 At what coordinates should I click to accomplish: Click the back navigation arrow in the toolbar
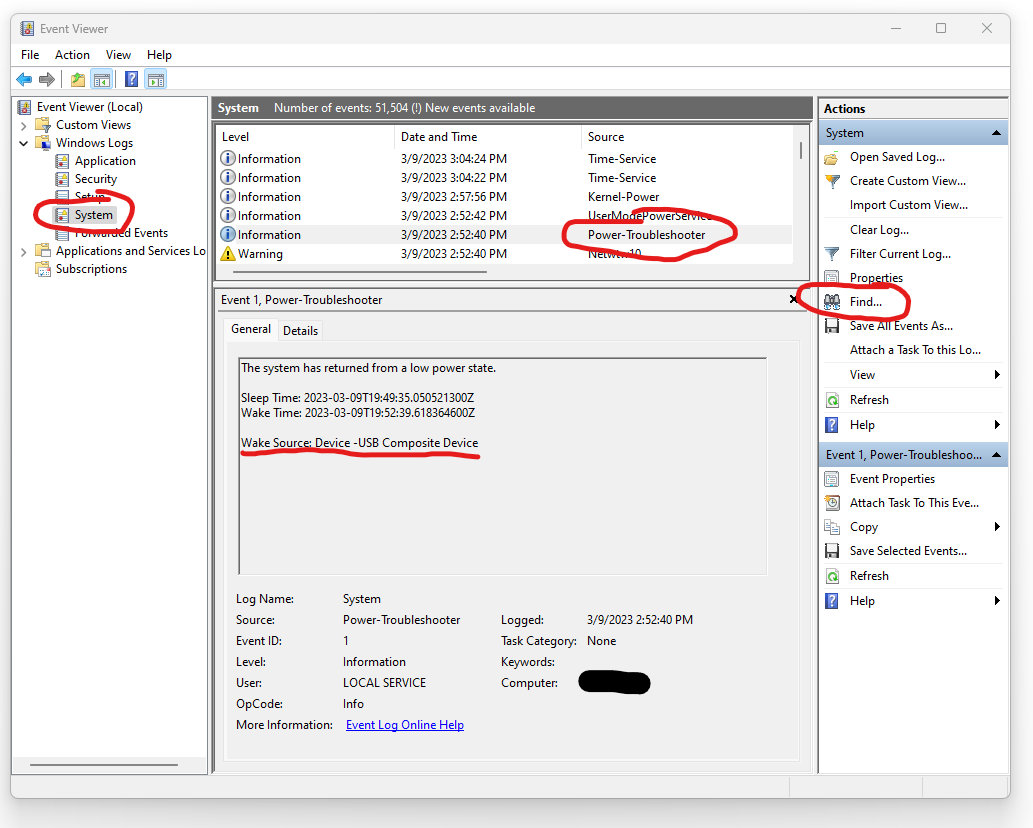tap(24, 79)
